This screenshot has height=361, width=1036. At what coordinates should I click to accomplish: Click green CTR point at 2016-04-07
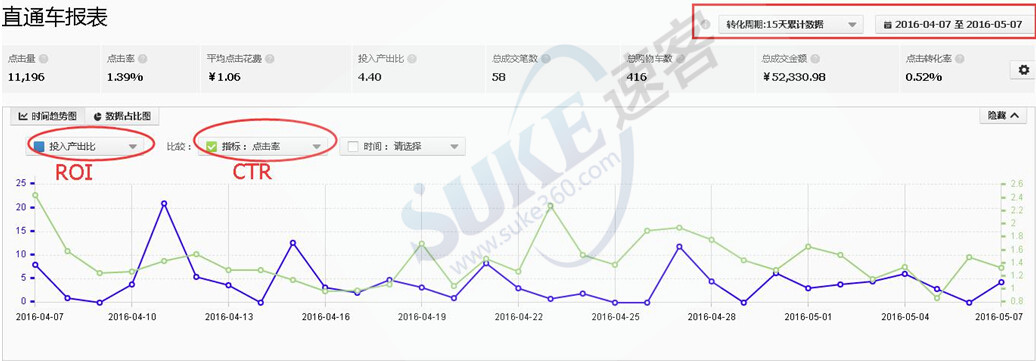click(35, 195)
